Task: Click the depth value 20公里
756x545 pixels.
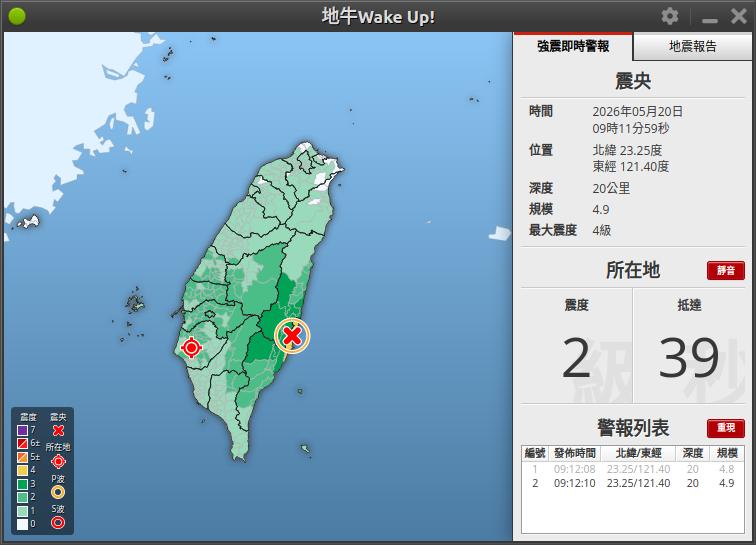Action: point(611,189)
